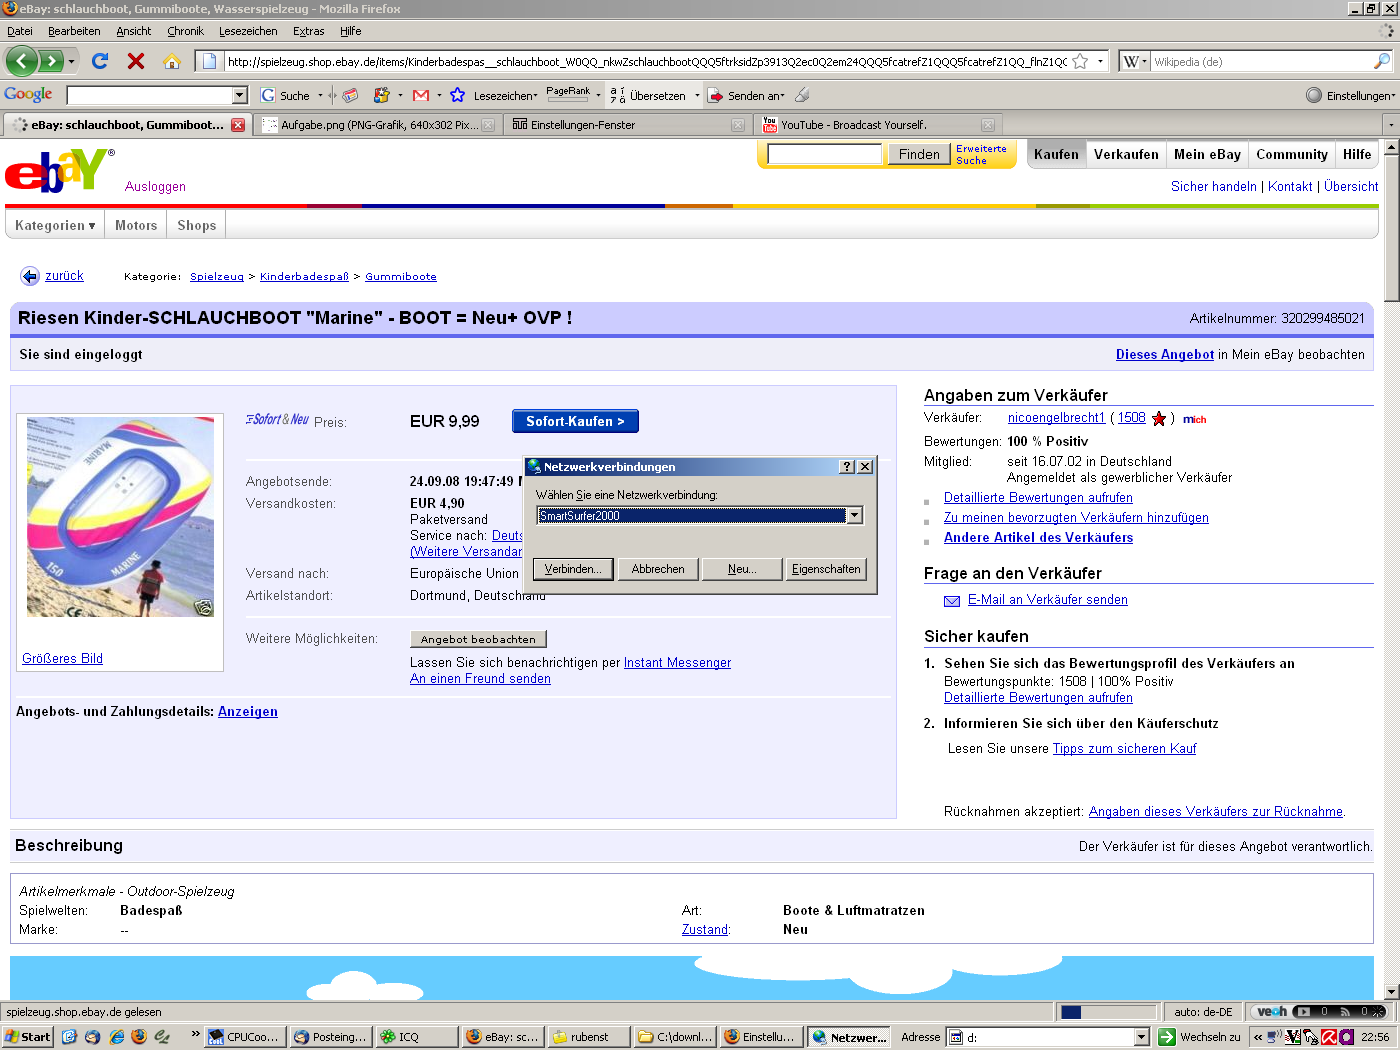Screen dimensions: 1400x1050
Task: Click the eBay logo
Action: [x=58, y=170]
